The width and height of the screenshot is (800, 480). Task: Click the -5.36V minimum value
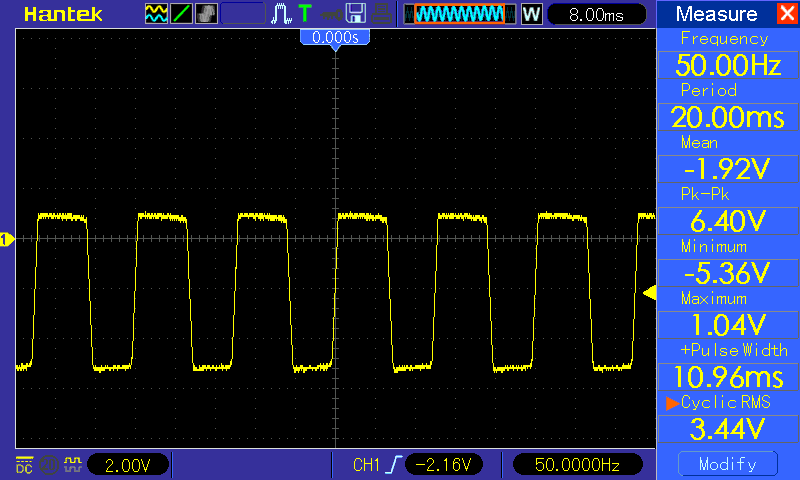click(x=728, y=273)
